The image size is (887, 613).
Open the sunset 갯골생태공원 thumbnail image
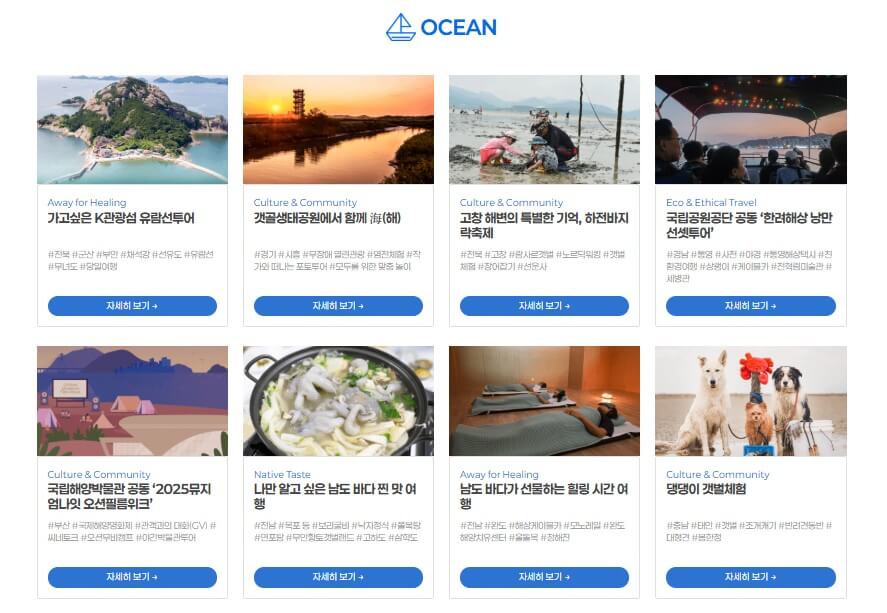[338, 129]
